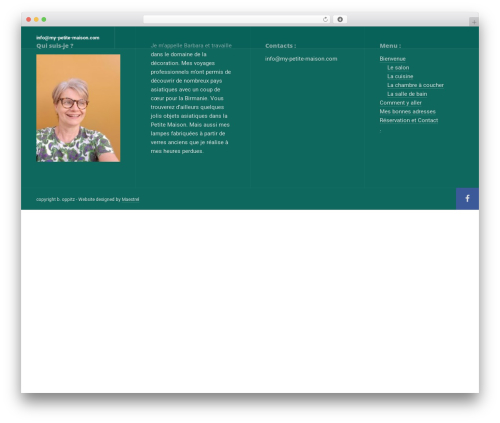
Task: Click info@my-petite-maison.com under Contacts
Action: tap(301, 59)
